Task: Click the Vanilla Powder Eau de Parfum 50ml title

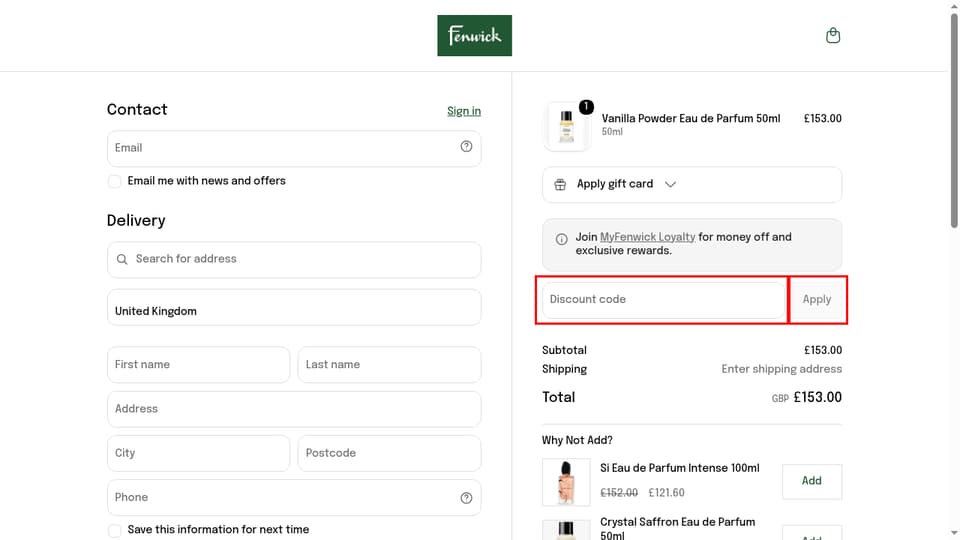Action: [x=691, y=119]
